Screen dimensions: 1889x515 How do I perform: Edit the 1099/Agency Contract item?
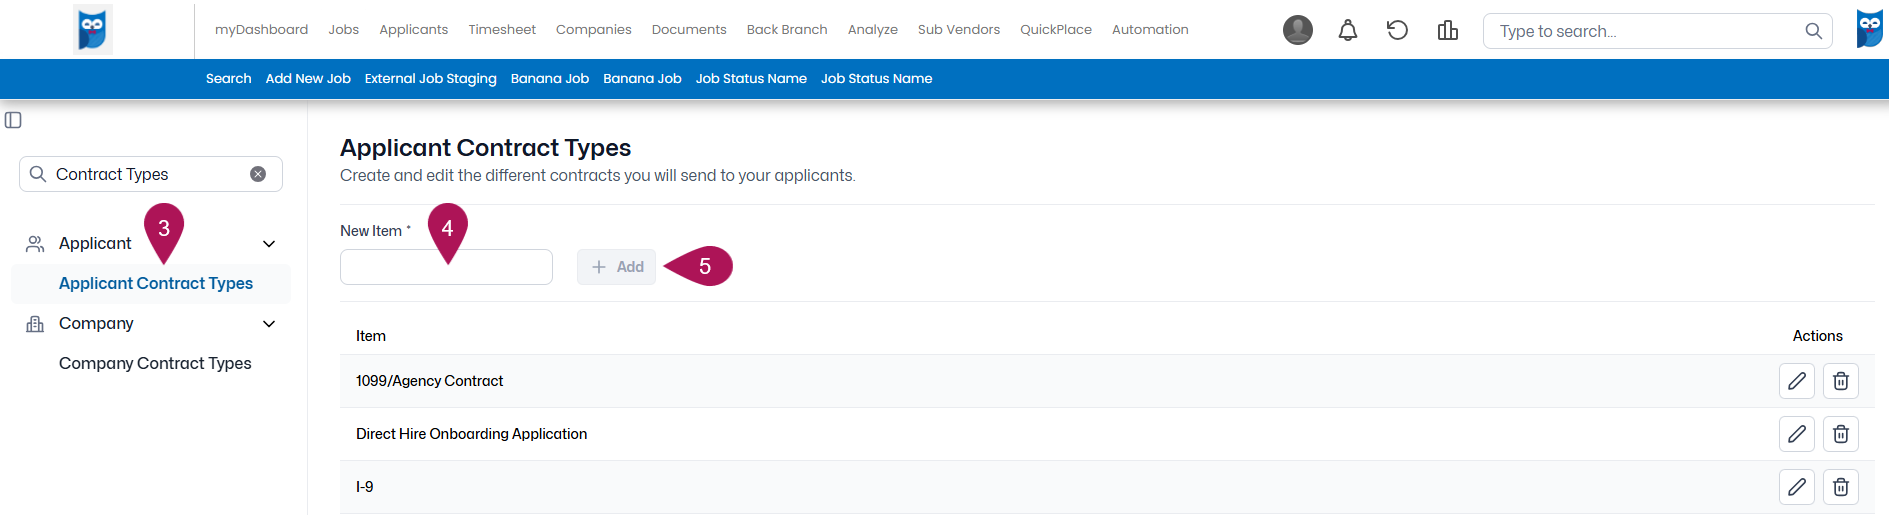[x=1796, y=381]
